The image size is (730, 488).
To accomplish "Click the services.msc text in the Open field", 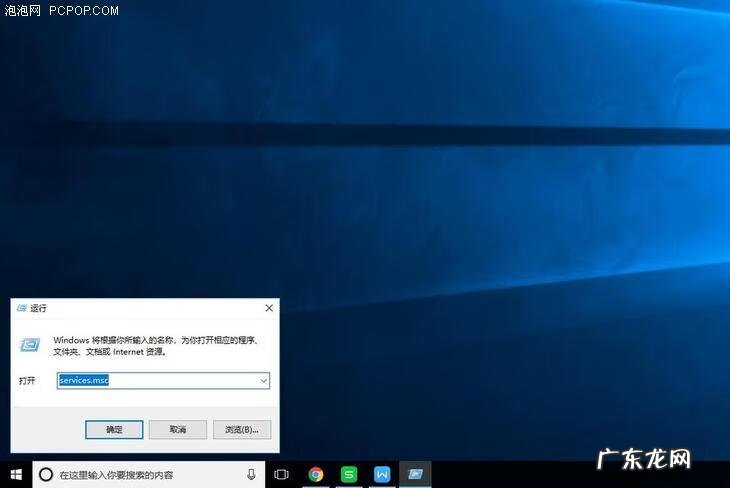I will [84, 380].
